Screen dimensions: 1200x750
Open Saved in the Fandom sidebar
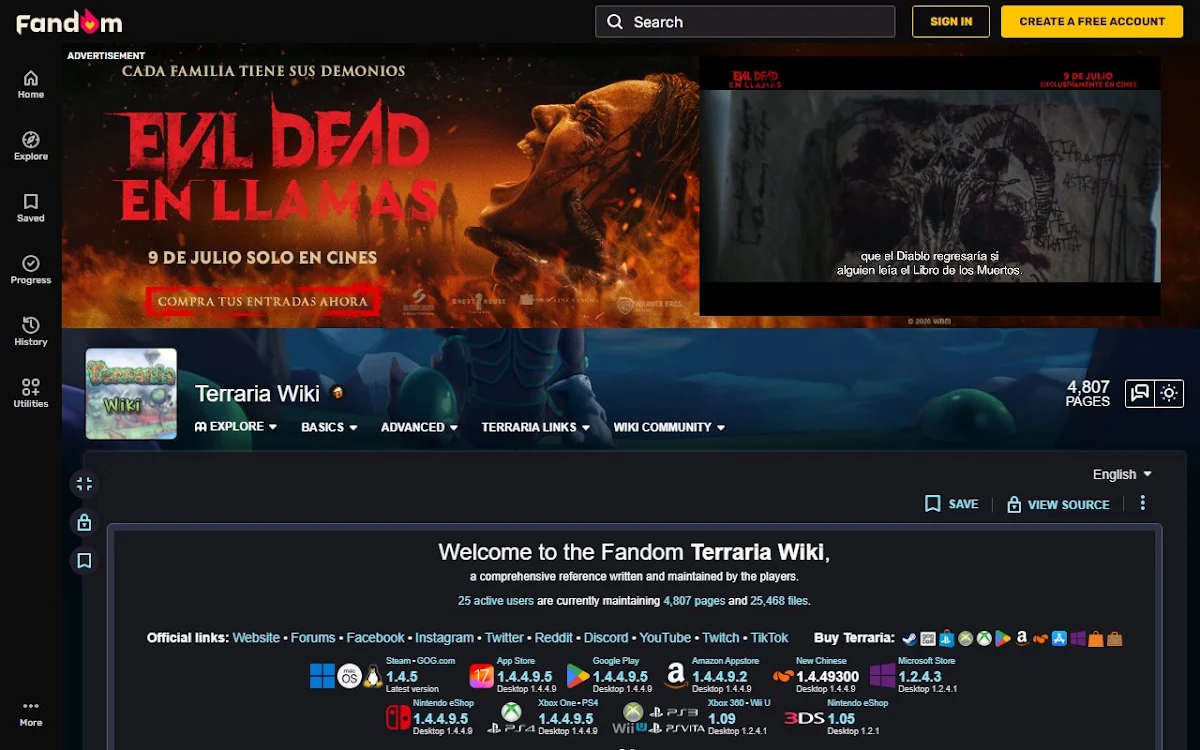[31, 208]
